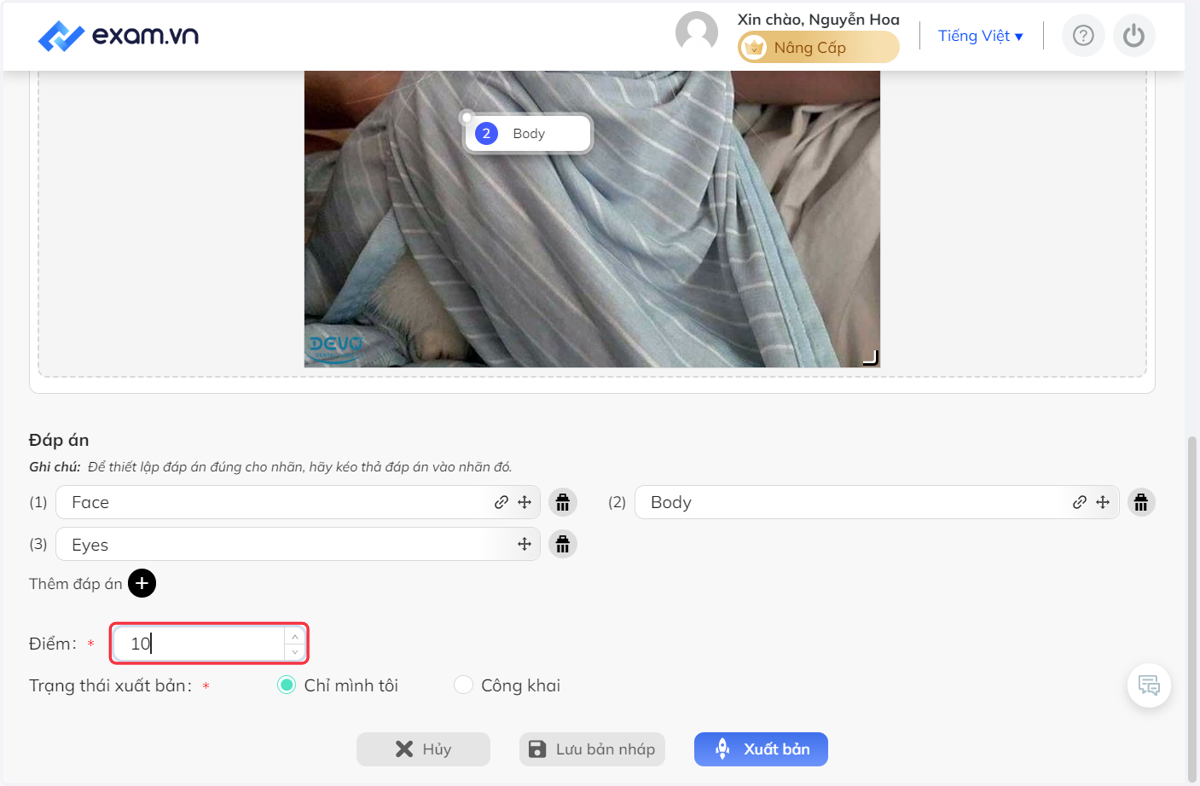Viewport: 1200px width, 786px height.
Task: Open the help question mark icon
Action: coord(1083,36)
